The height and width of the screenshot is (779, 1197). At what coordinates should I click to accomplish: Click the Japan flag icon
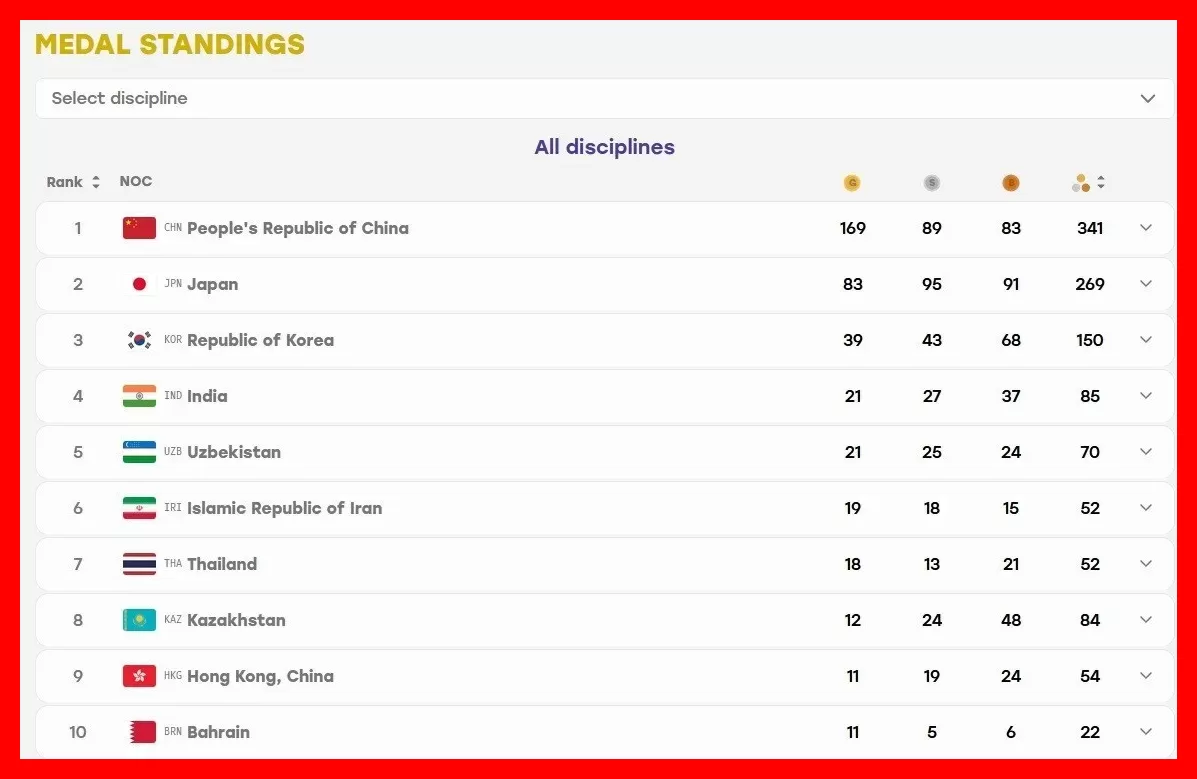pyautogui.click(x=139, y=284)
